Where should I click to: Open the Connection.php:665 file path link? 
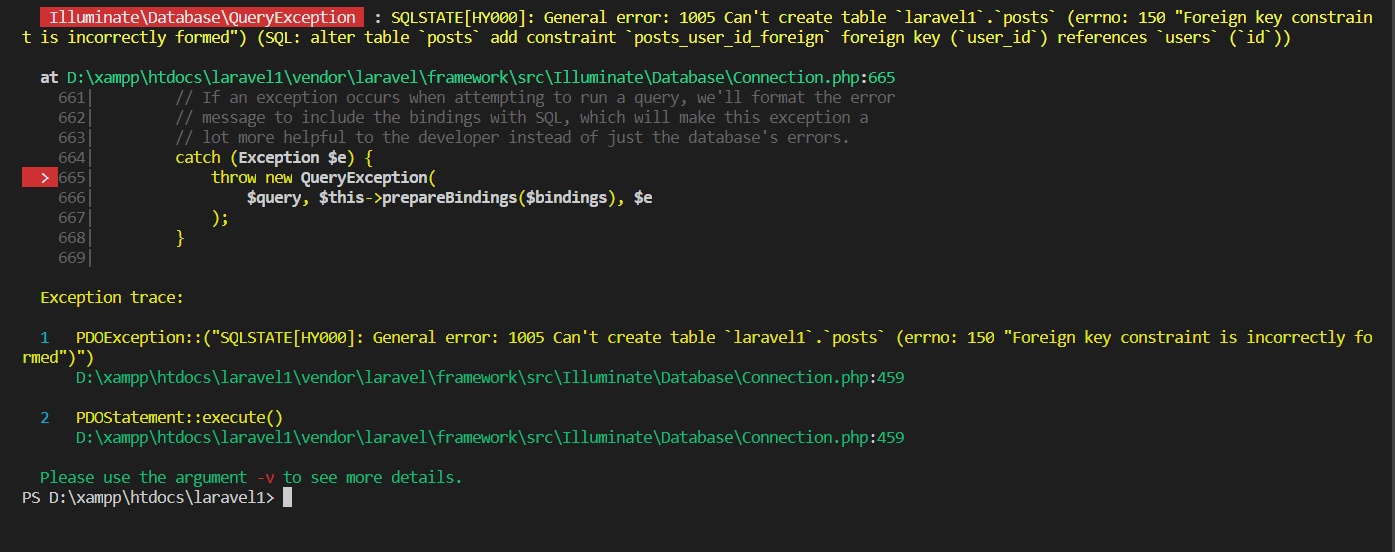pyautogui.click(x=481, y=77)
